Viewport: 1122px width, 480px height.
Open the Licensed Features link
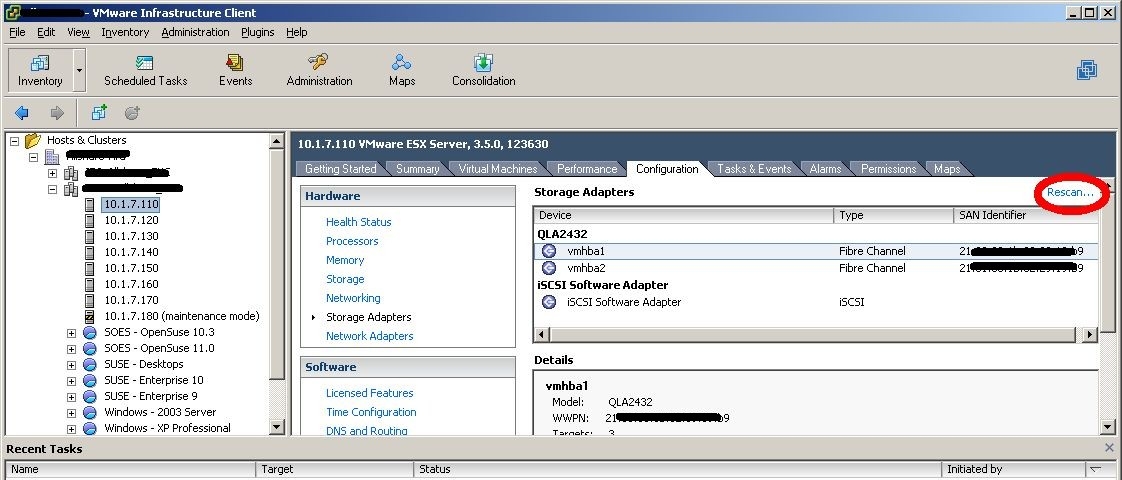(x=369, y=393)
